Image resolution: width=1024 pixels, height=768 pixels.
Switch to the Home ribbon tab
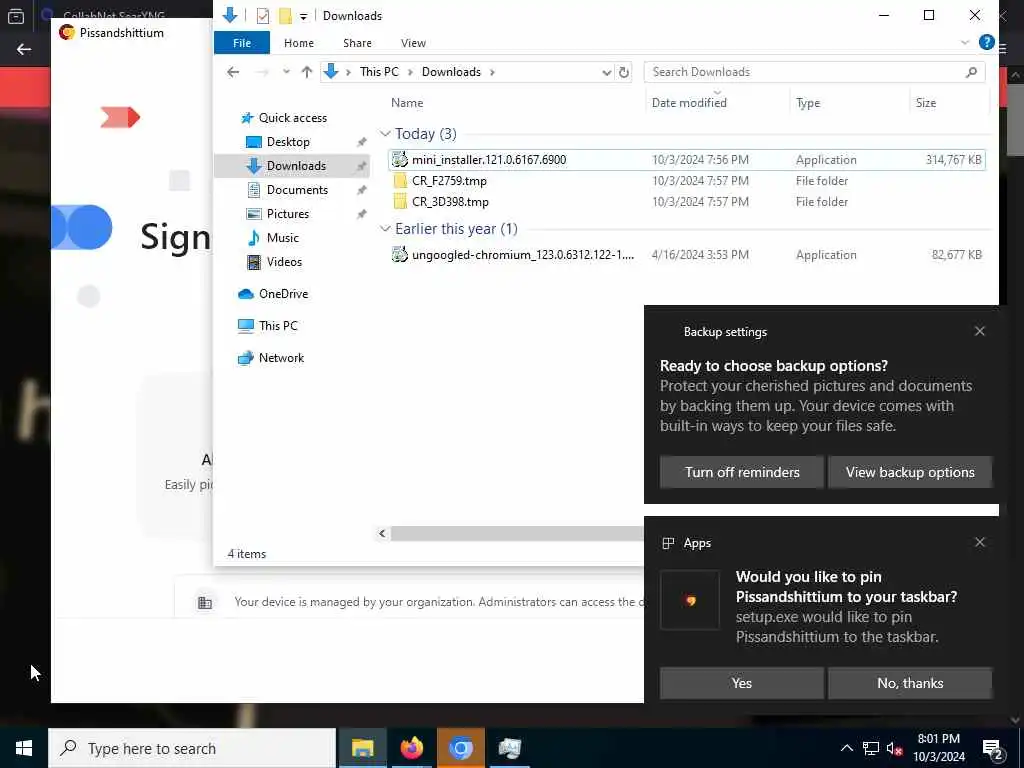pyautogui.click(x=298, y=43)
